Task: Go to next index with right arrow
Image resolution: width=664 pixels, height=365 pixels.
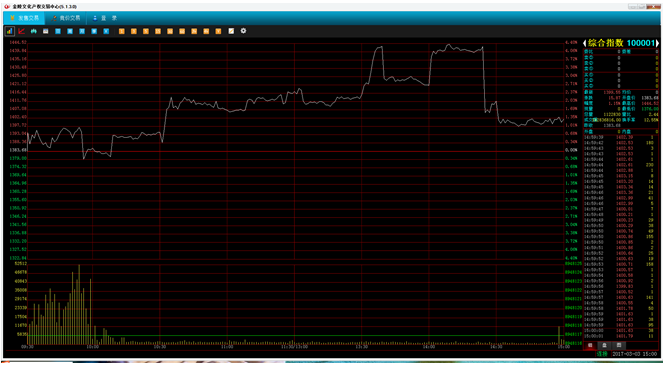Action: pos(657,43)
